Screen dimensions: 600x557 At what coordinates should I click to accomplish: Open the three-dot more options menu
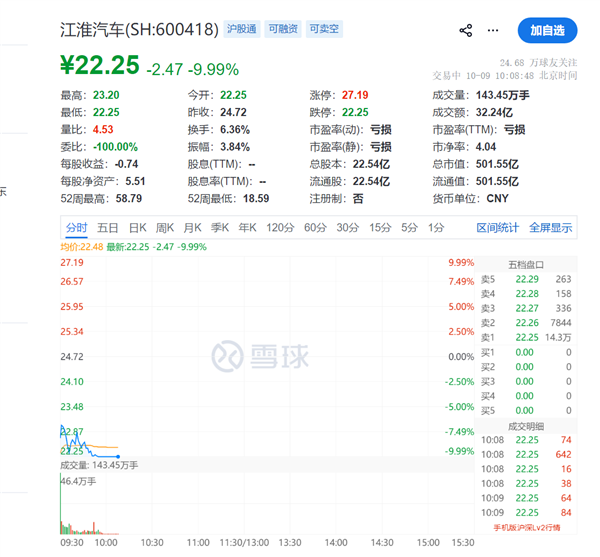pos(493,30)
